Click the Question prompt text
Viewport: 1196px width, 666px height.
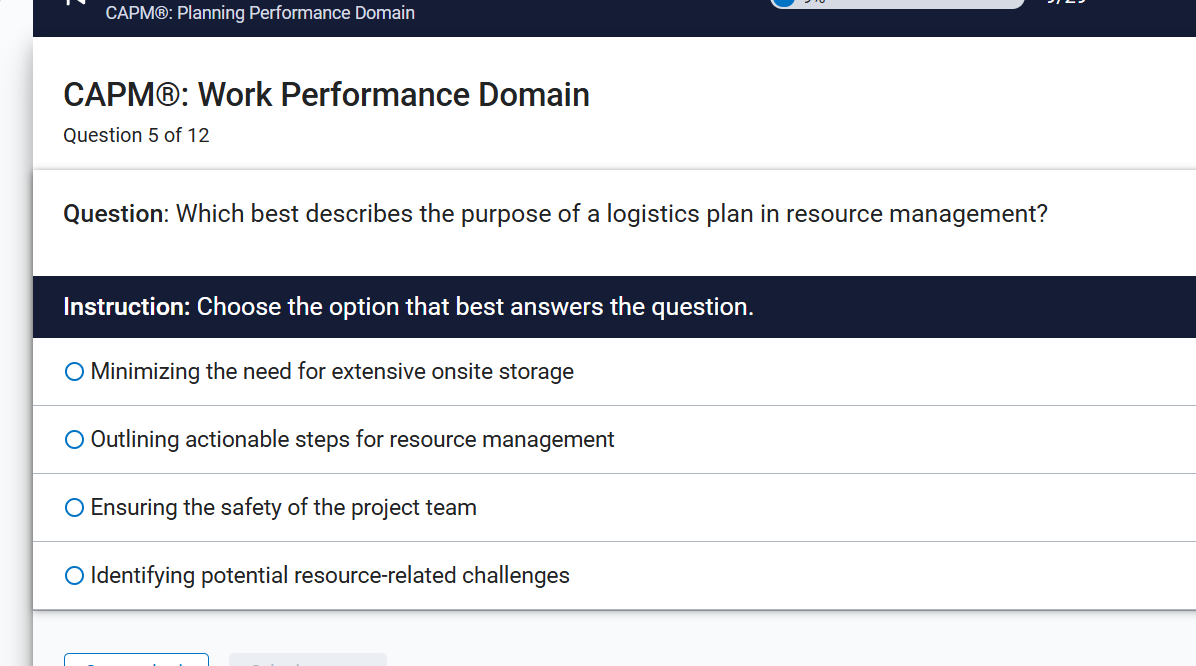coord(555,213)
